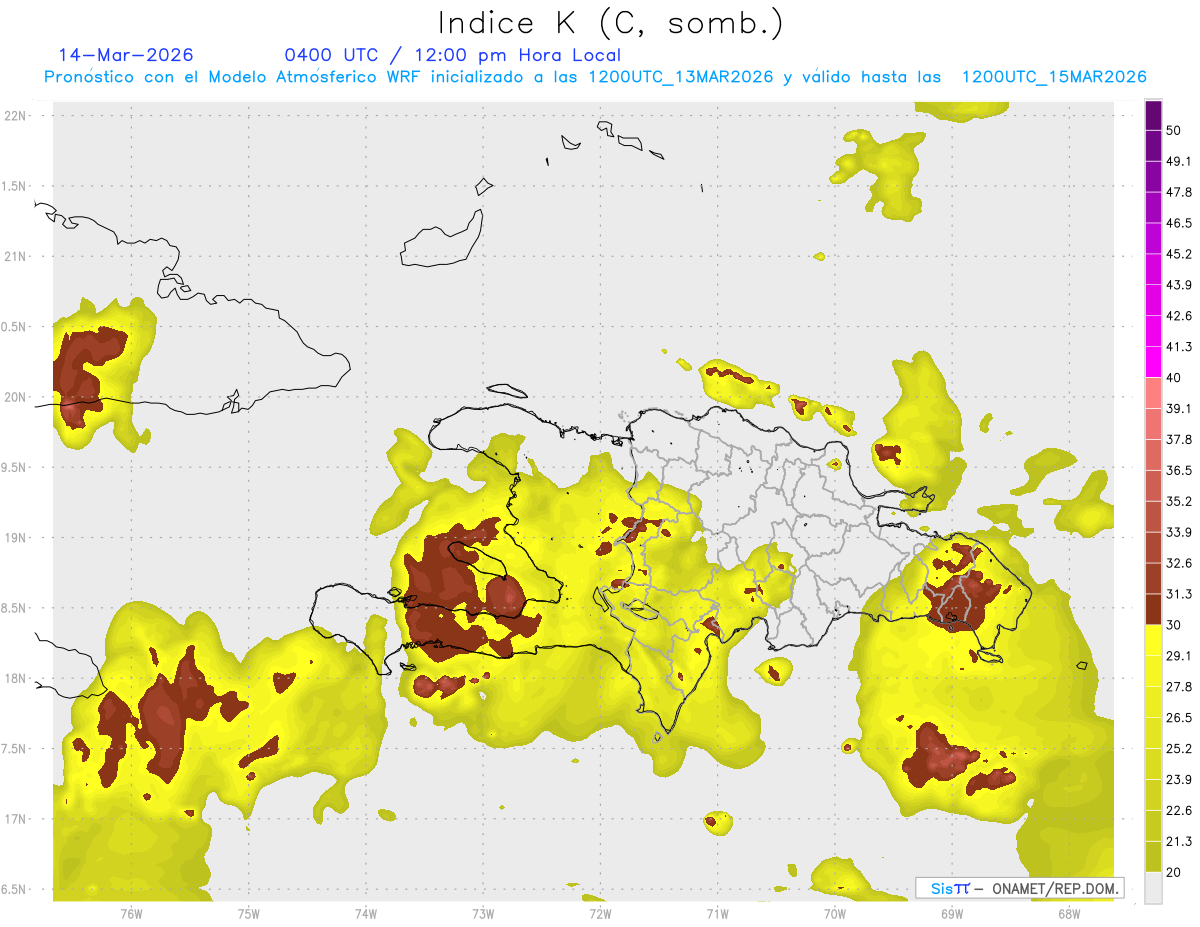Click the '21N' latitude label
The height and width of the screenshot is (927, 1200).
click(x=16, y=257)
